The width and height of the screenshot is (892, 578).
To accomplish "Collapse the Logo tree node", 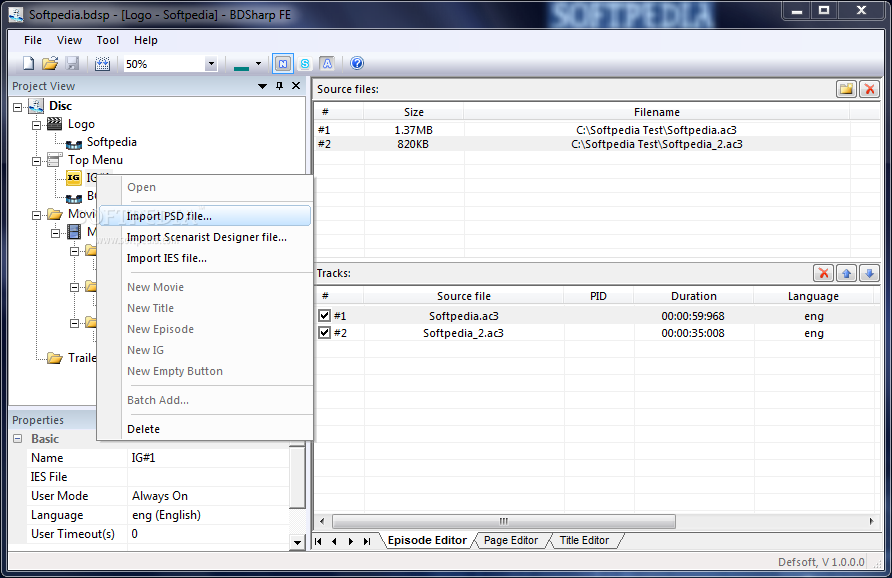I will (36, 125).
